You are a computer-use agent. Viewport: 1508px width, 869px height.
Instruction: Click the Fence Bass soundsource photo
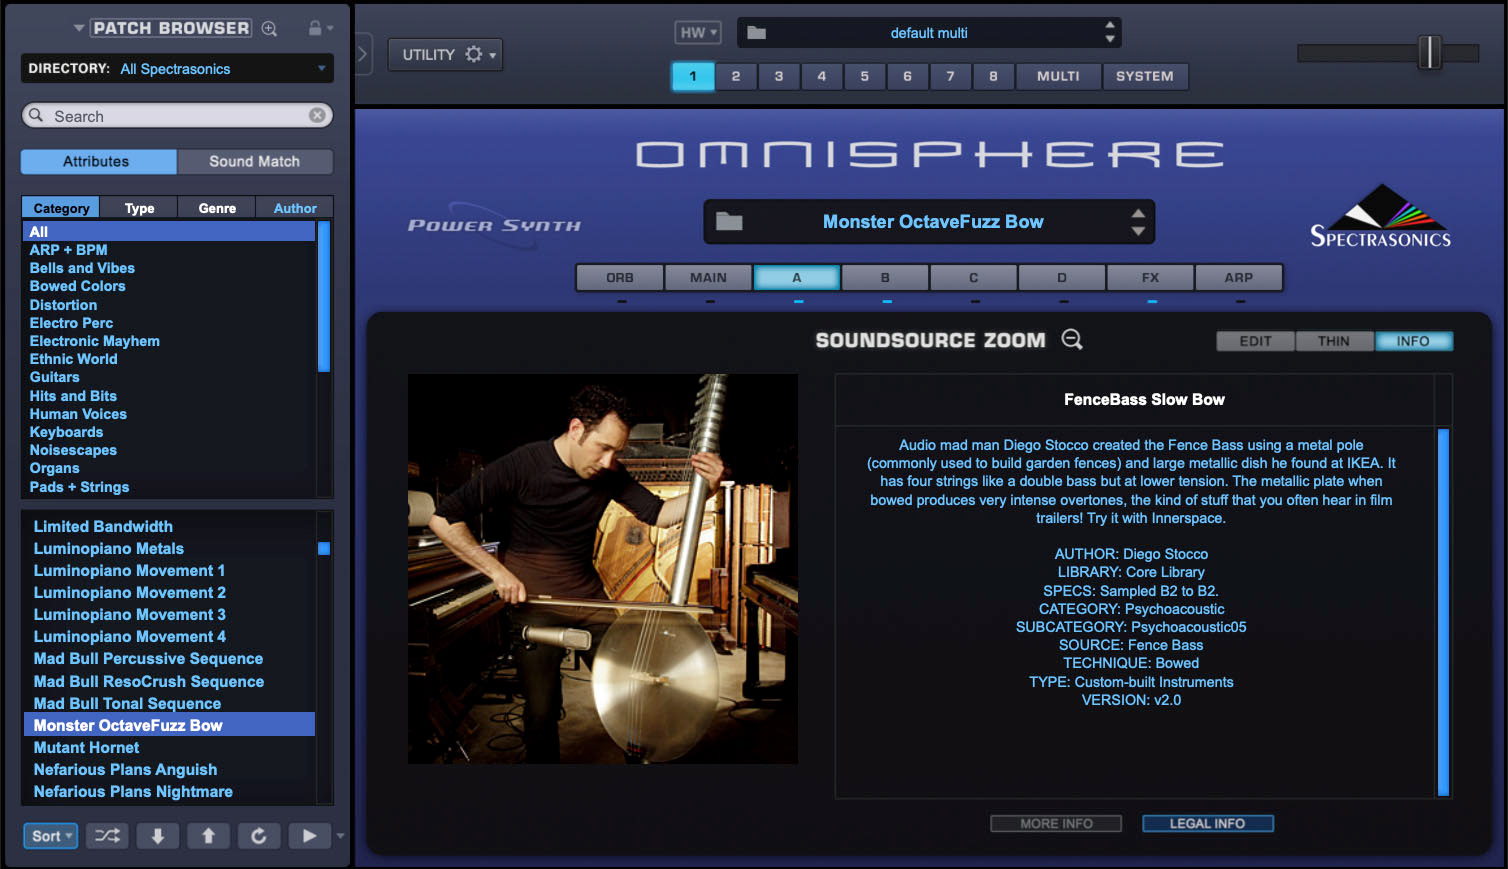[x=603, y=569]
